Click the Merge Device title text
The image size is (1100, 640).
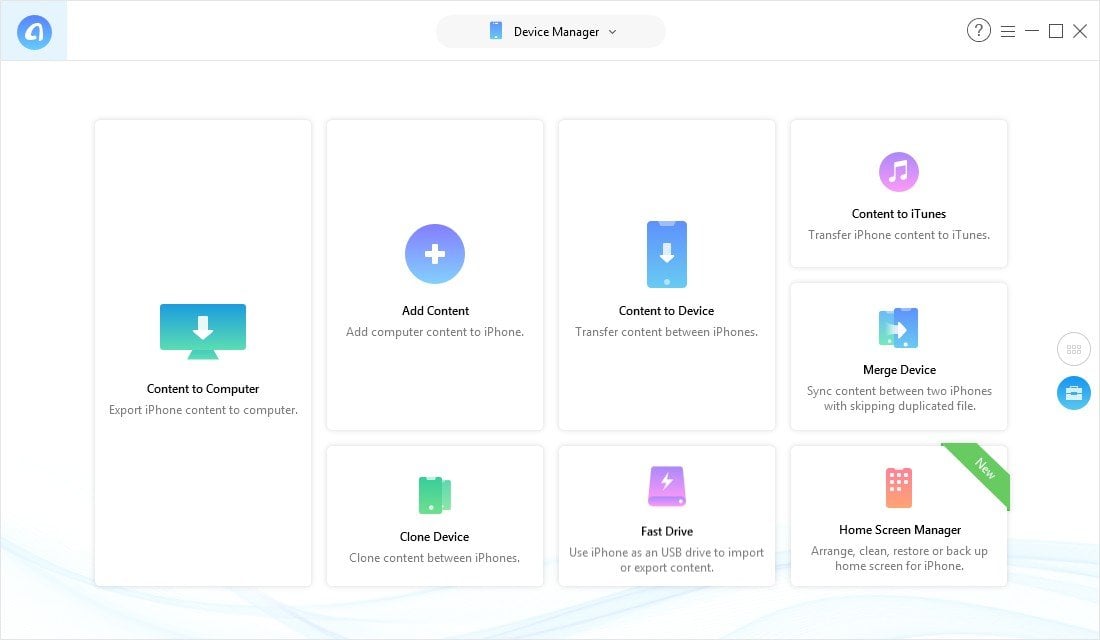pos(899,370)
